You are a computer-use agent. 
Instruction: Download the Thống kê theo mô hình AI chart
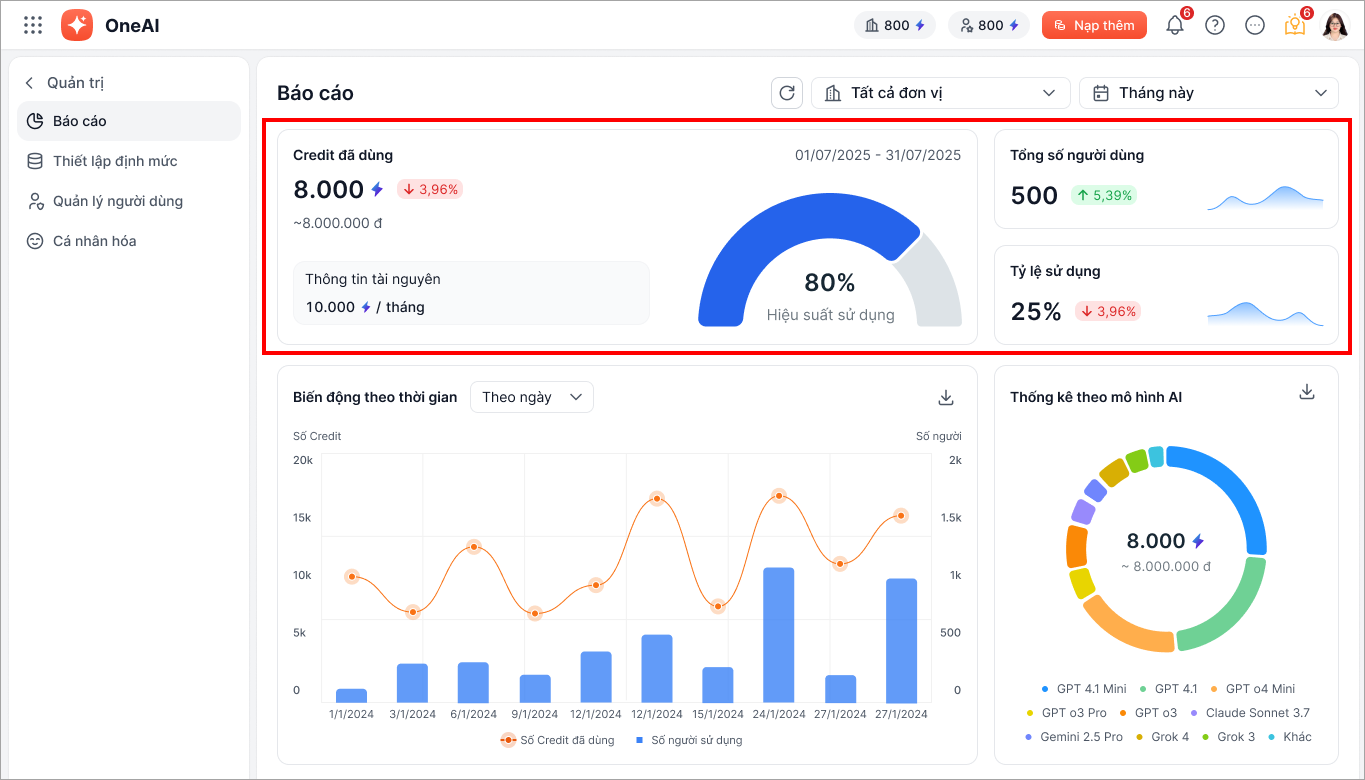[x=1306, y=392]
